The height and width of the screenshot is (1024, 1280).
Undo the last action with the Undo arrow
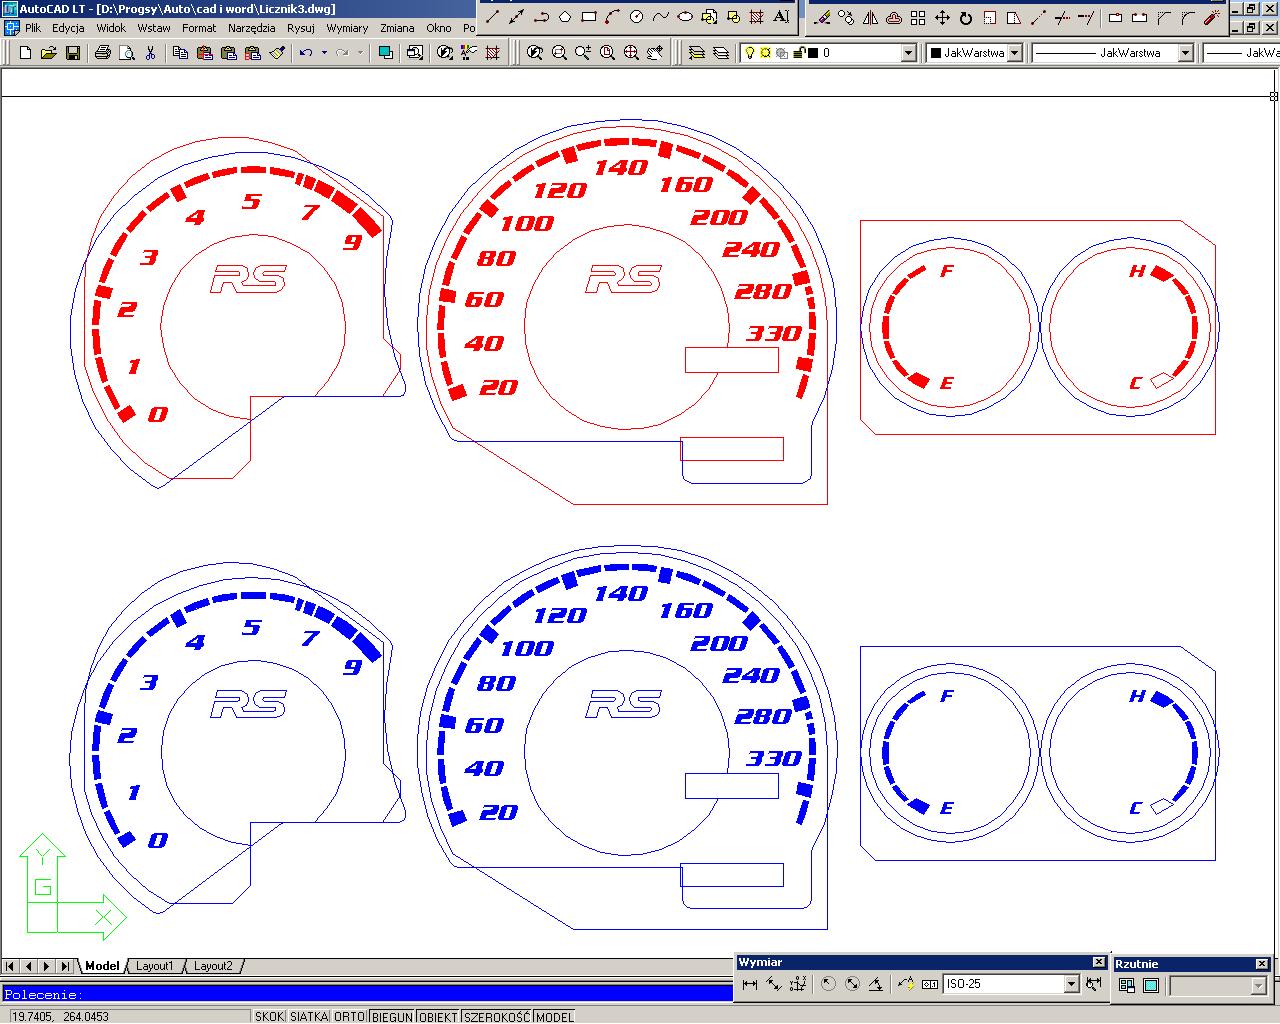tap(306, 53)
